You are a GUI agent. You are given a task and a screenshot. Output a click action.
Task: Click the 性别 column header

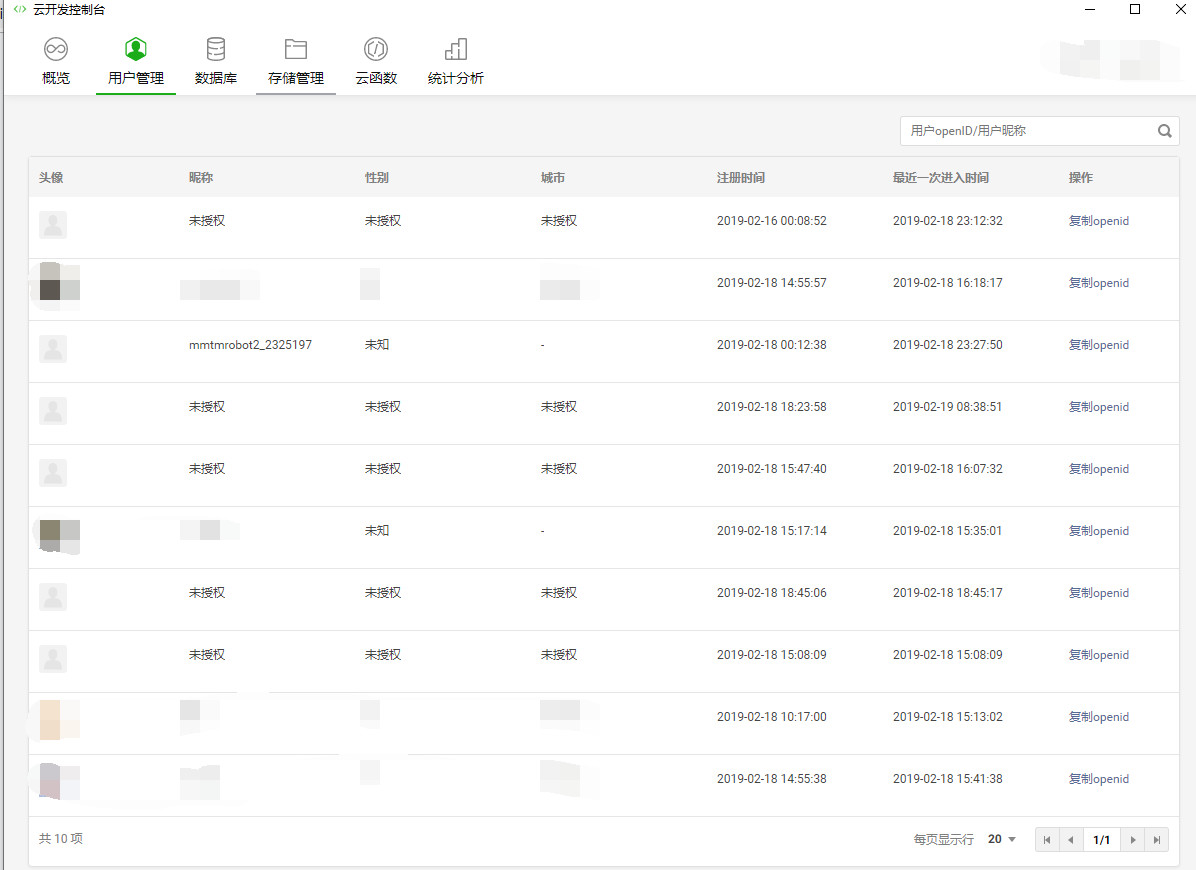click(377, 178)
